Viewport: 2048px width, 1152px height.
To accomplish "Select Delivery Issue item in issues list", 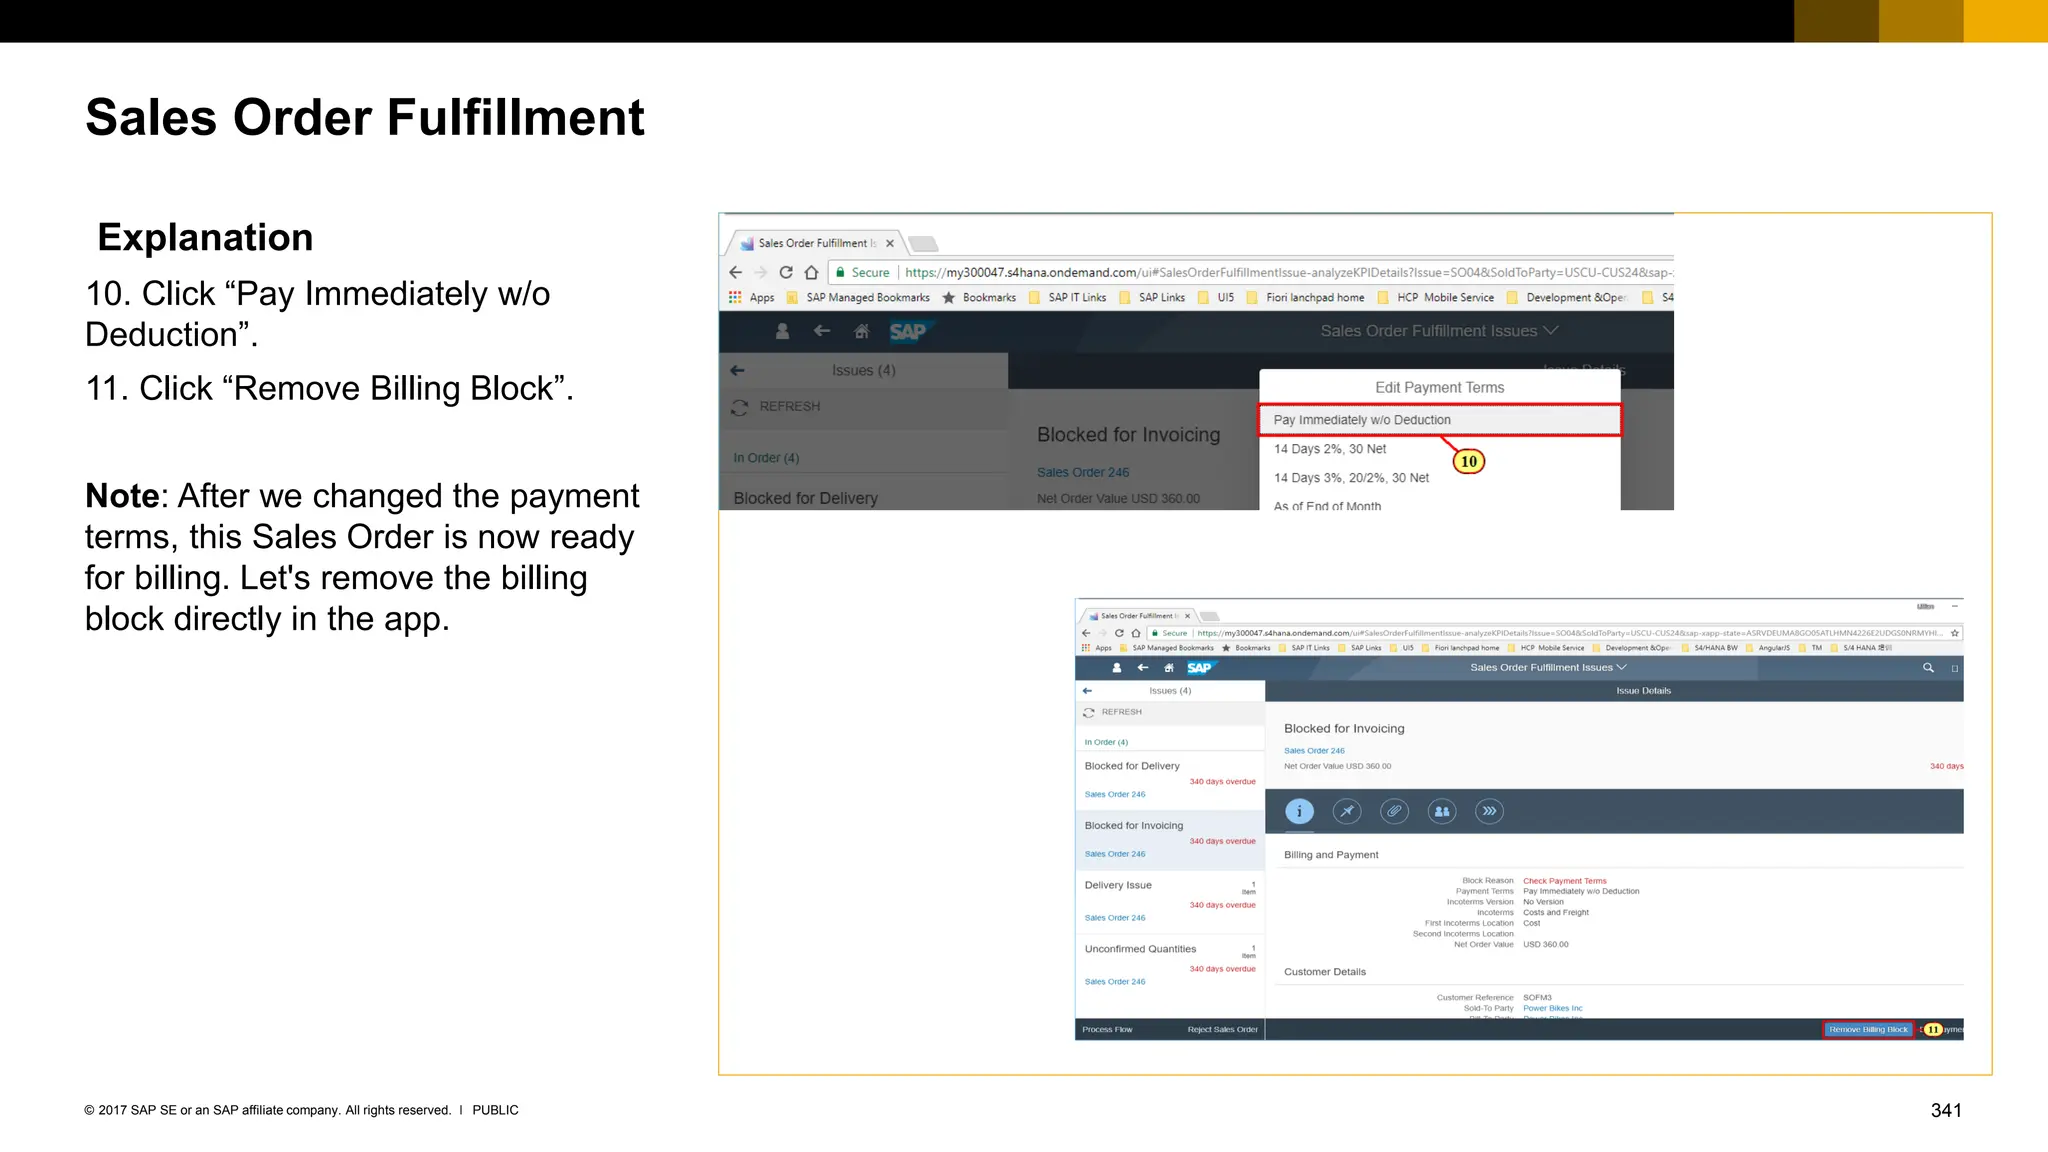I will click(1118, 885).
